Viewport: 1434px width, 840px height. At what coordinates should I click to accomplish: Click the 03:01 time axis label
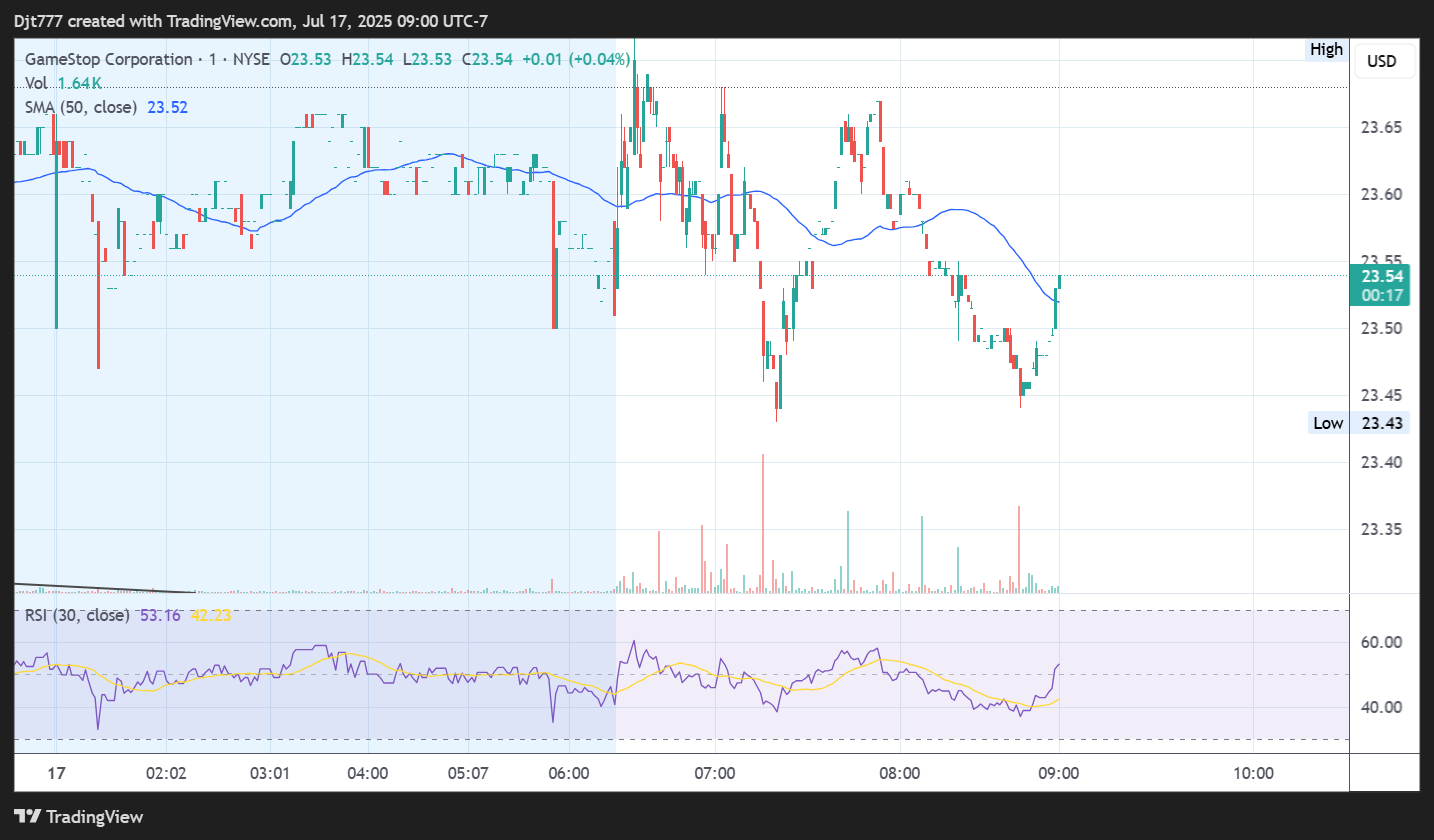(x=270, y=774)
